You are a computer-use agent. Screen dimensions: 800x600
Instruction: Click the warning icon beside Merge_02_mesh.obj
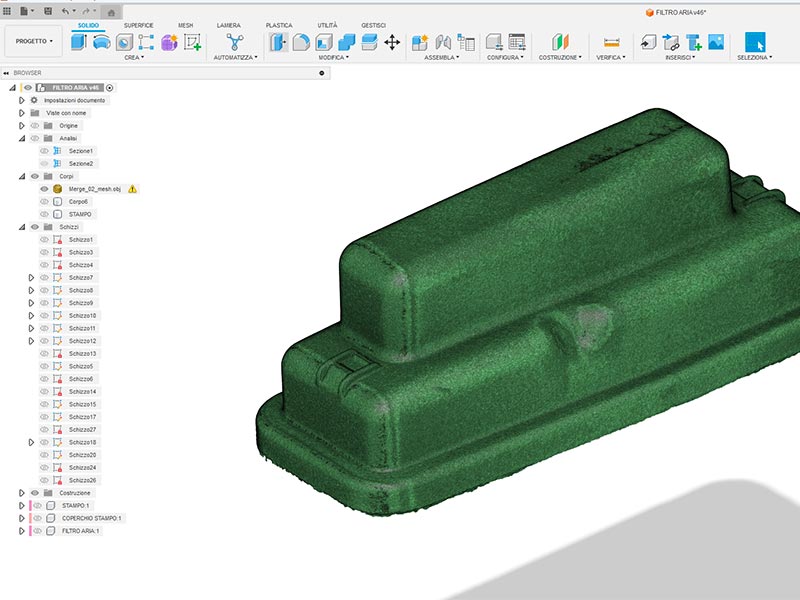point(132,188)
